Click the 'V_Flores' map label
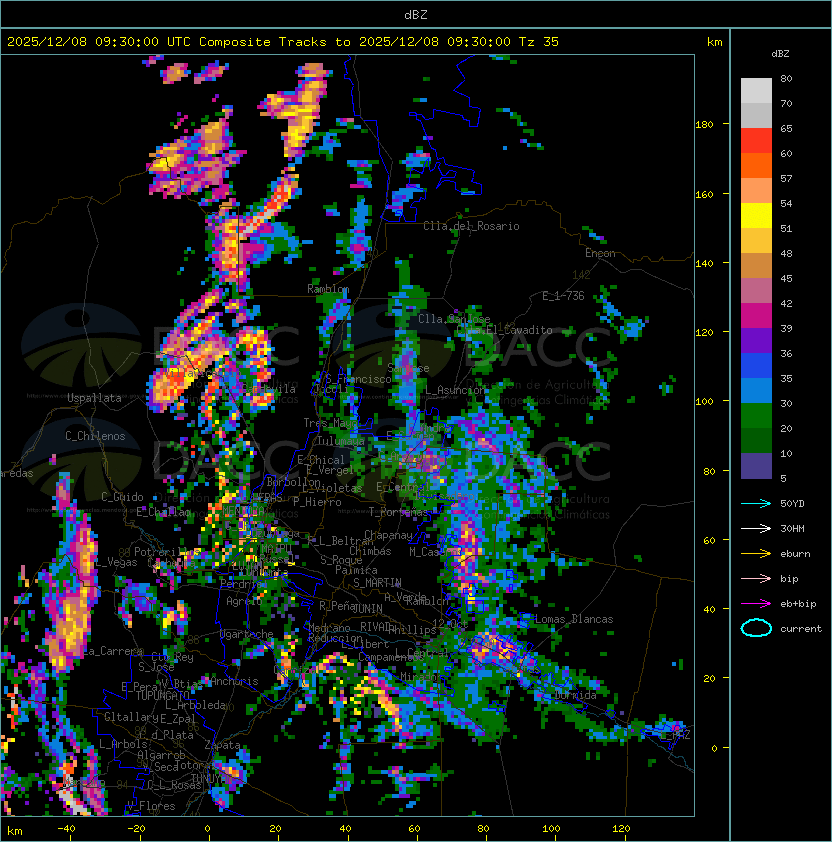The width and height of the screenshot is (832, 842). pyautogui.click(x=151, y=806)
